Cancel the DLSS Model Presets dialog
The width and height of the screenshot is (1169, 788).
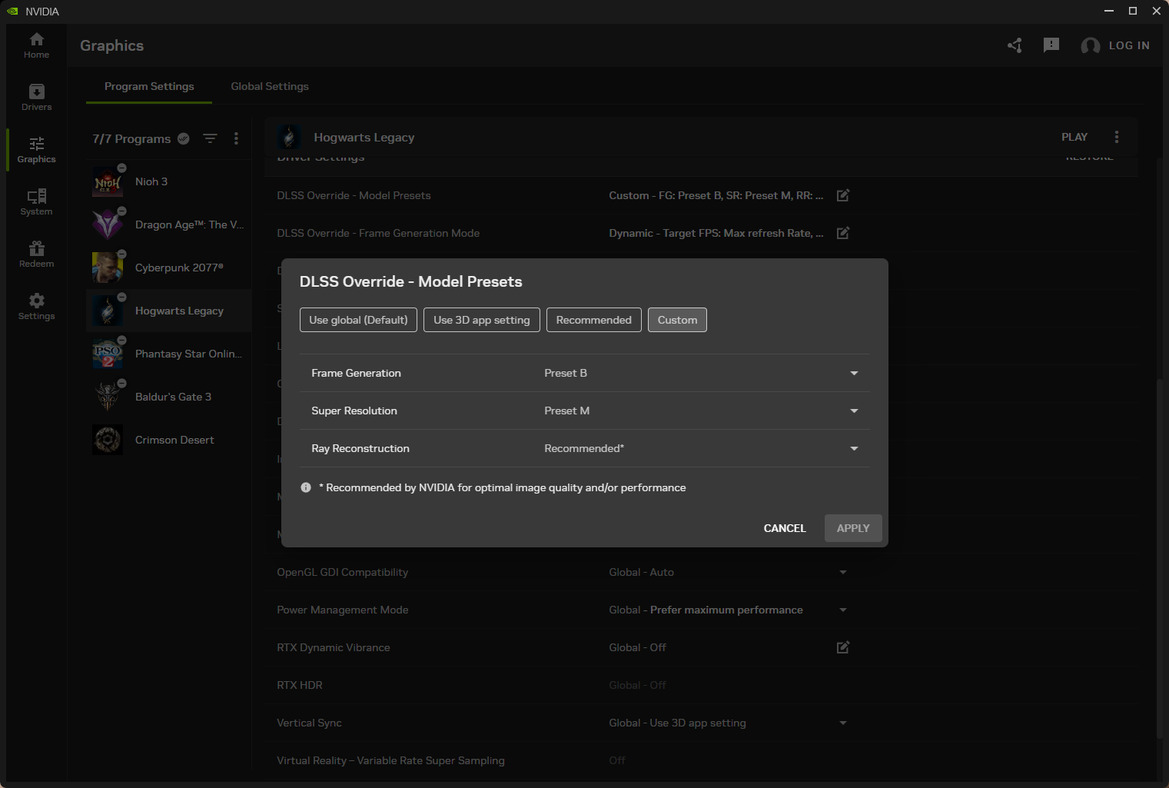tap(784, 528)
